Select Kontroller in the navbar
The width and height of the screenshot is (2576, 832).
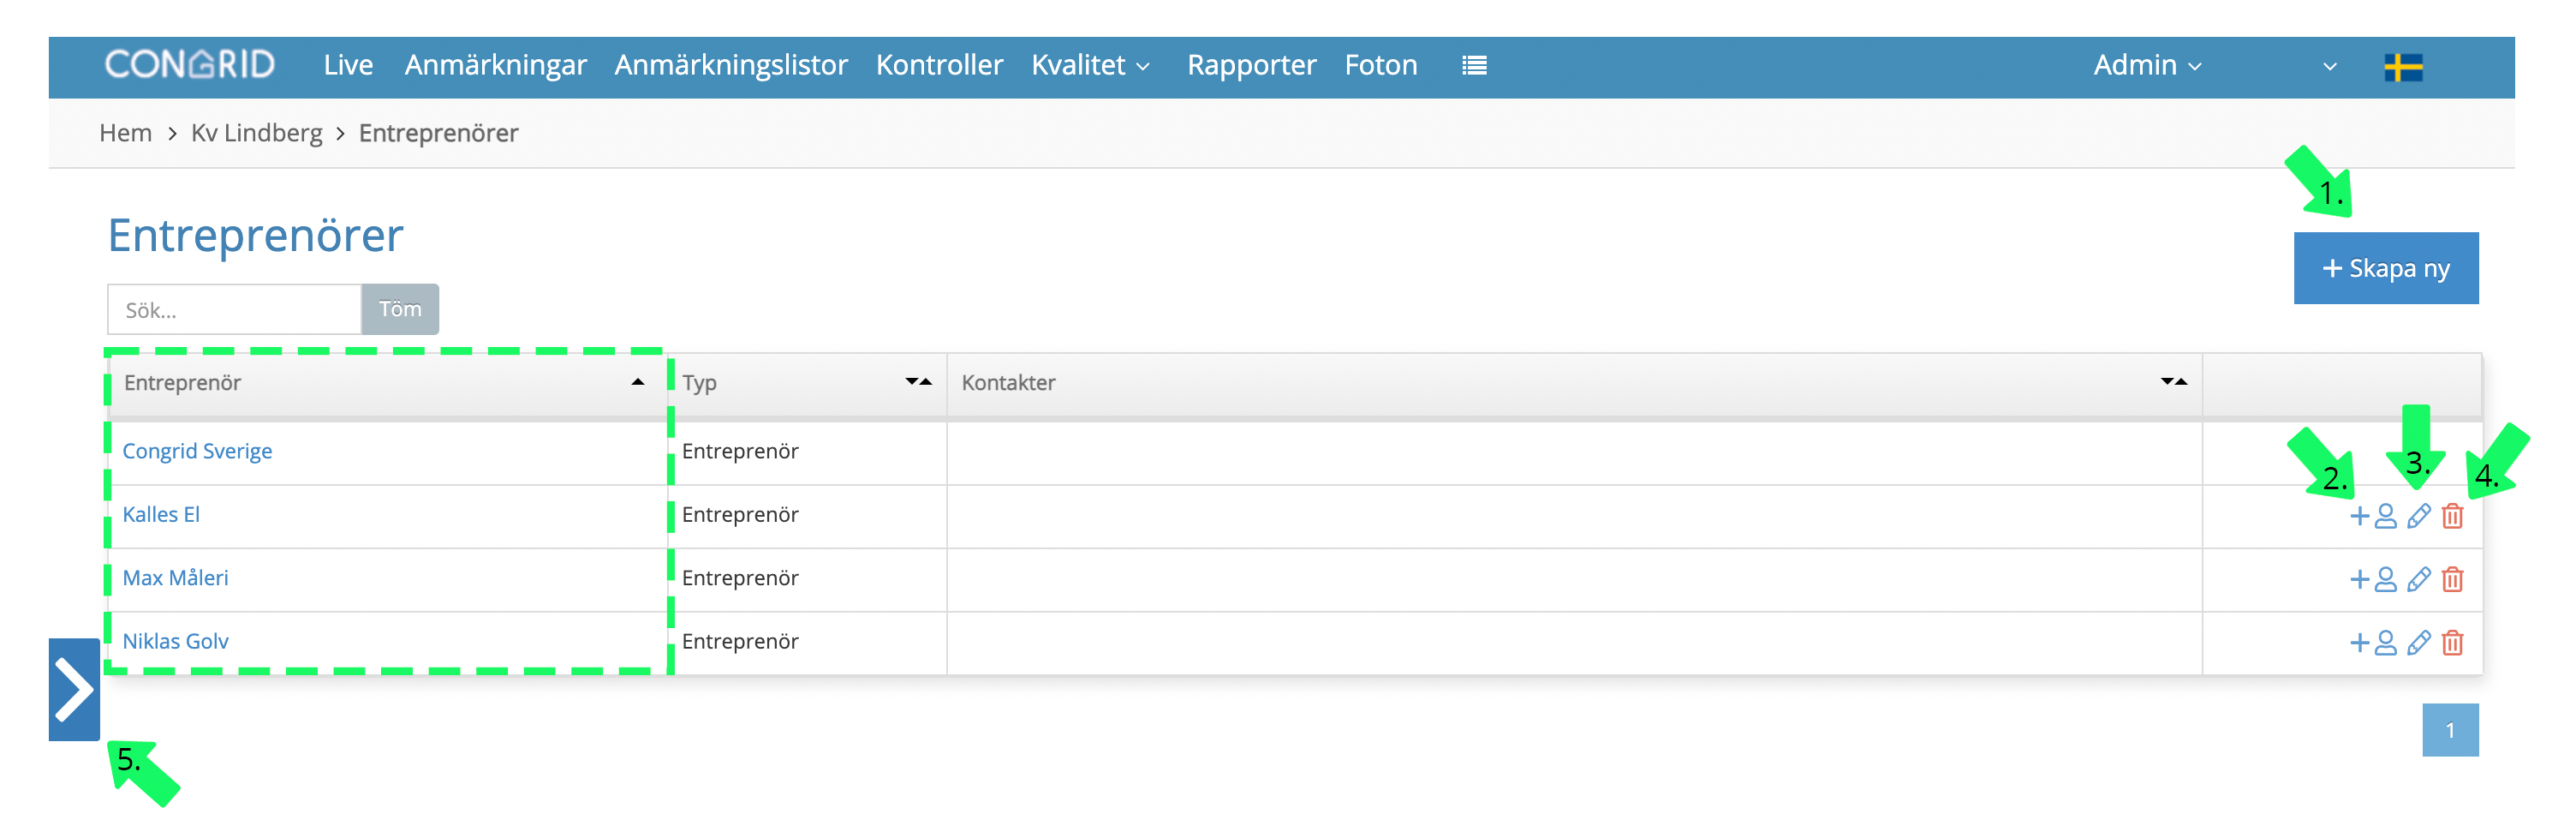(x=939, y=65)
